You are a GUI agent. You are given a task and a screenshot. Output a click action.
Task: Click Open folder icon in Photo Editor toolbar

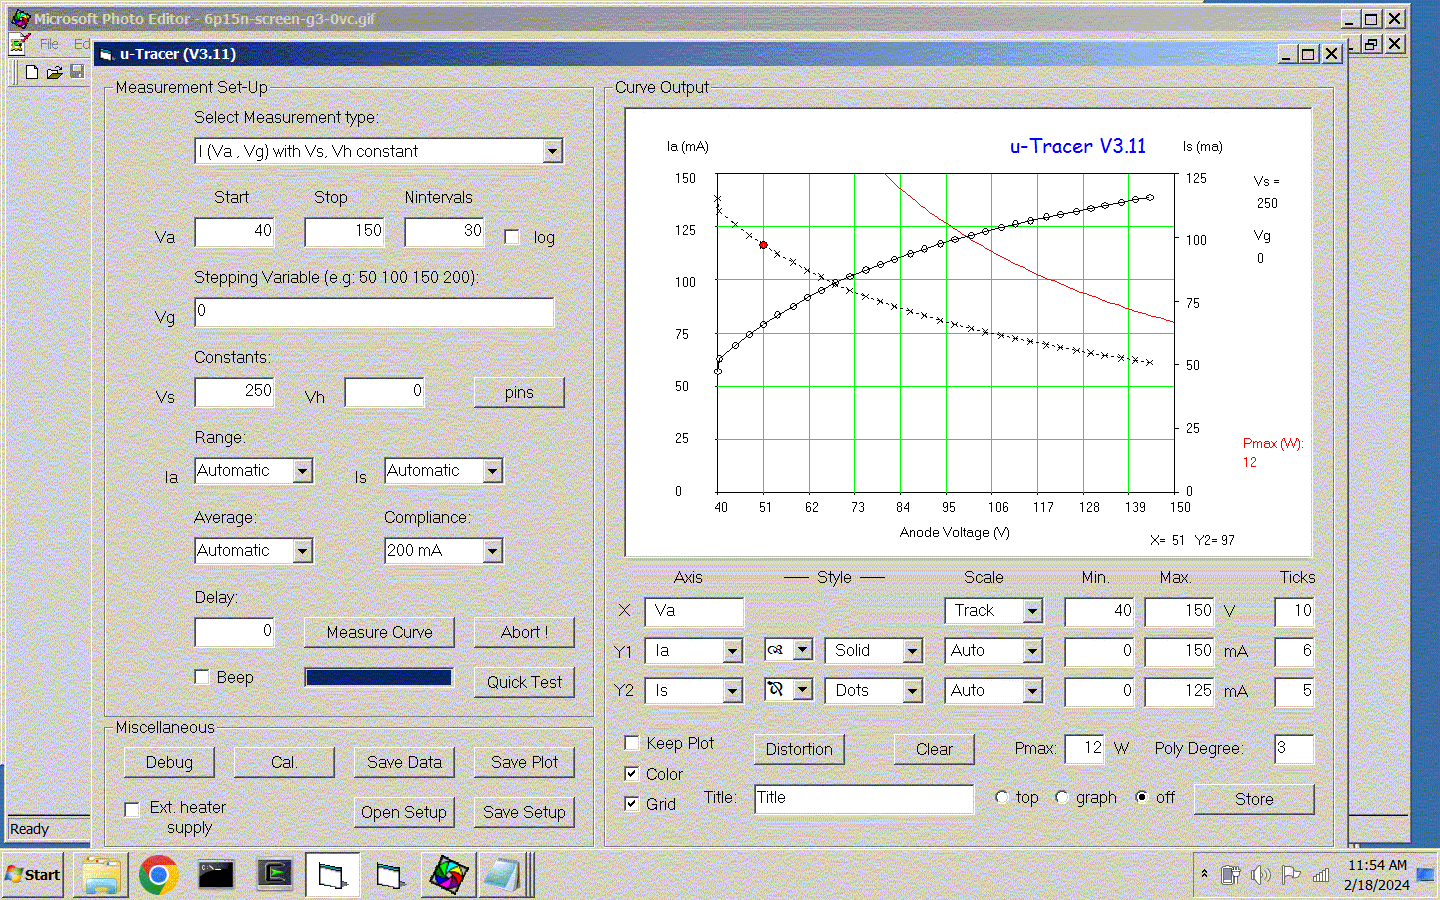[54, 72]
